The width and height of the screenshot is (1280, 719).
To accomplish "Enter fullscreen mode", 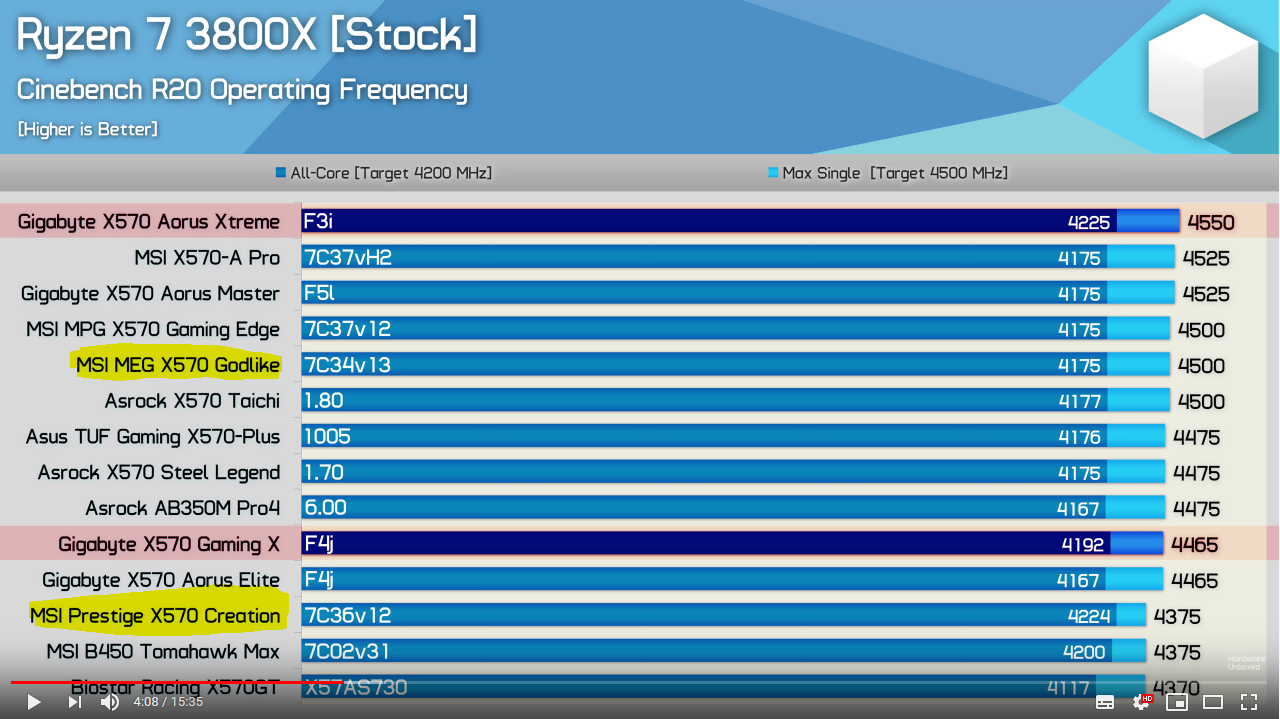I will 1249,702.
